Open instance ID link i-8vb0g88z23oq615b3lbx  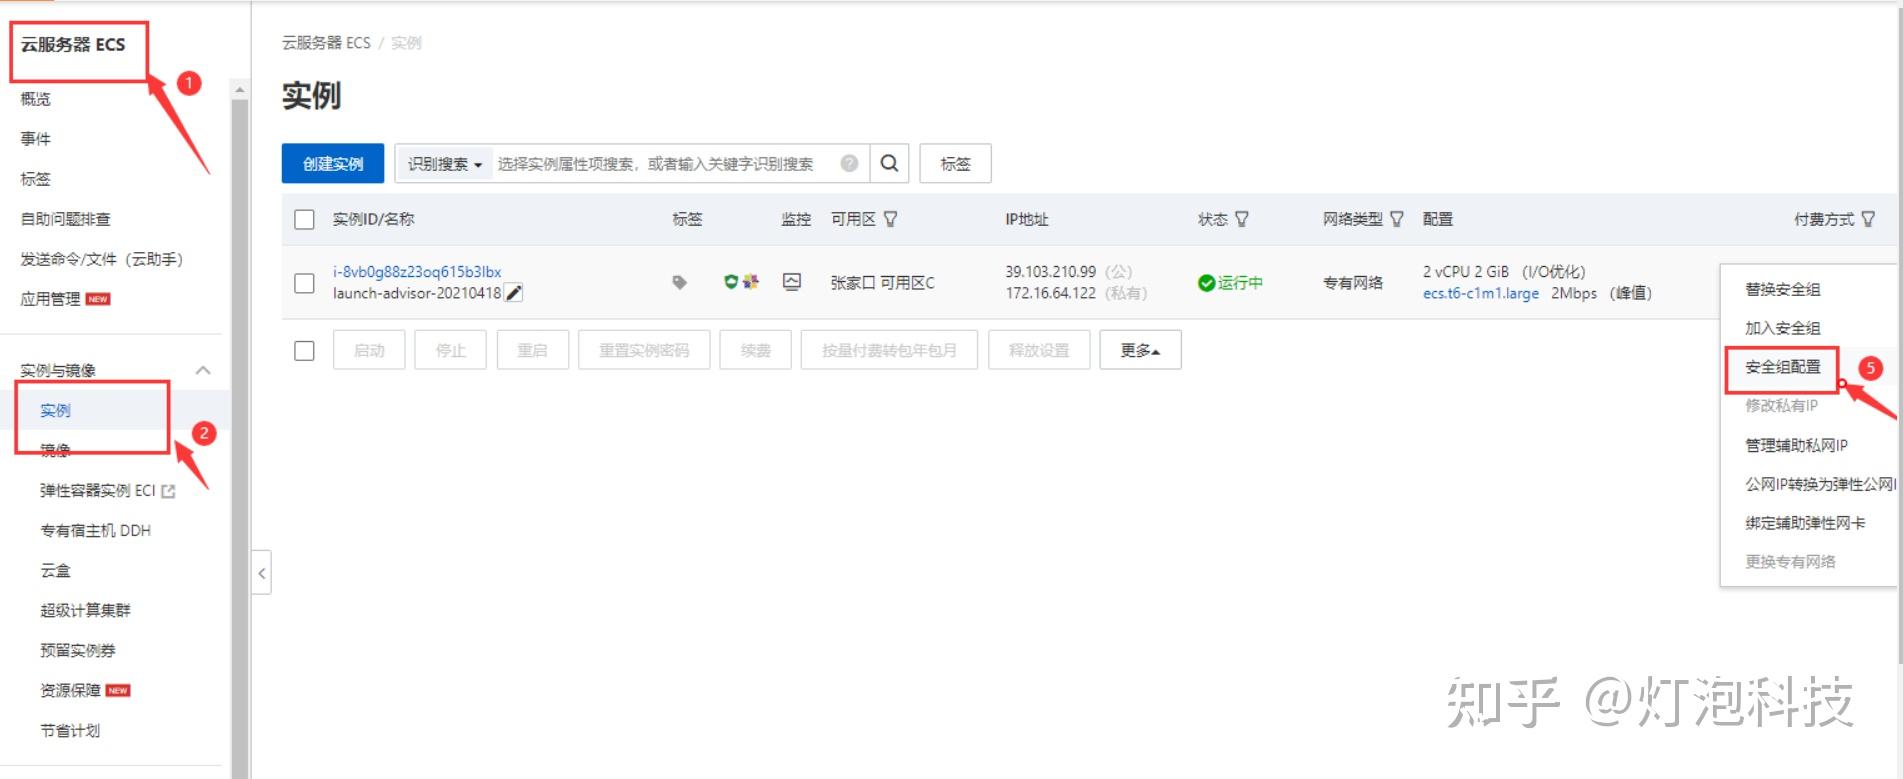pyautogui.click(x=417, y=272)
